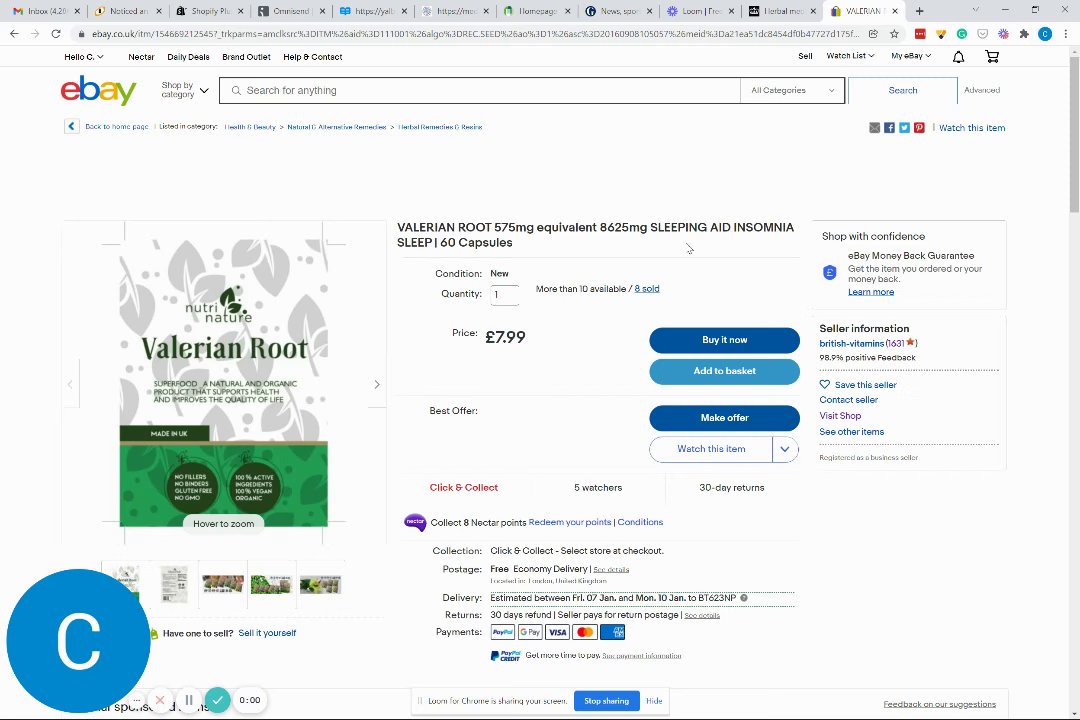Viewport: 1080px width, 720px height.
Task: Click in Search for anything field
Action: coord(480,90)
